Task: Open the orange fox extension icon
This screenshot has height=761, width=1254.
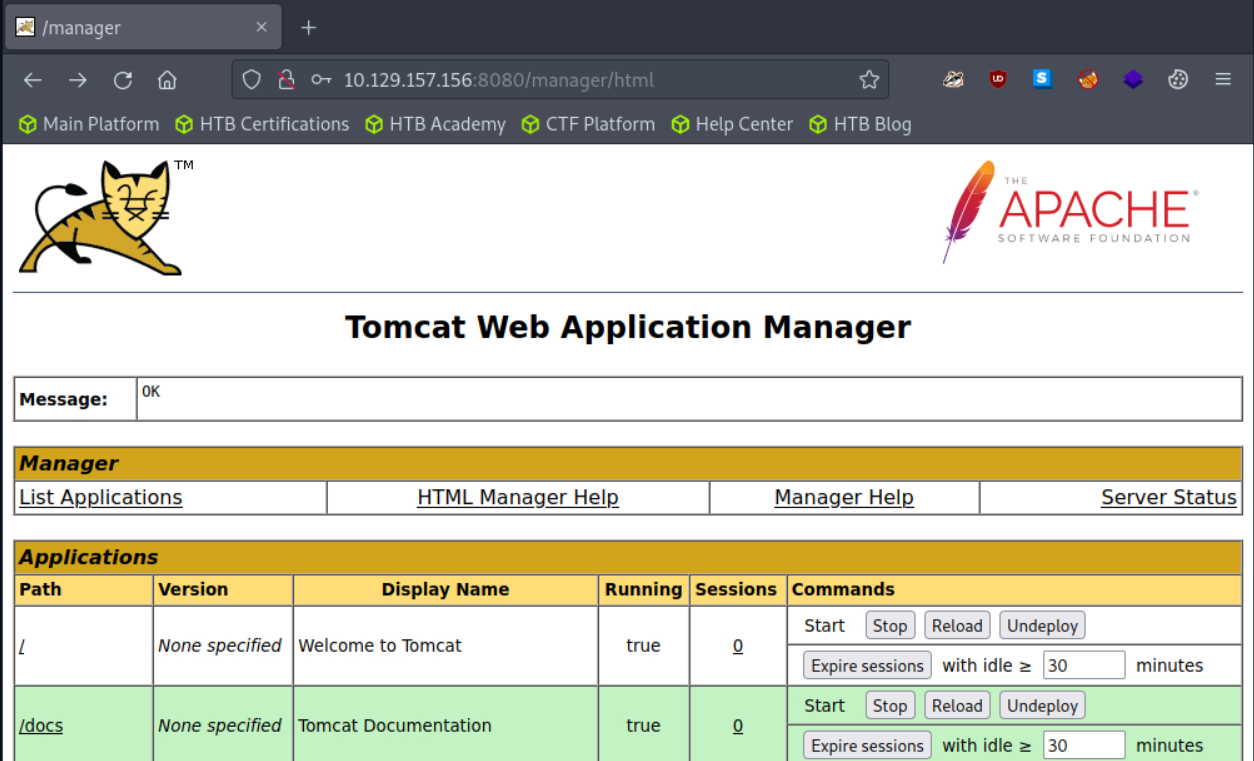Action: [1088, 79]
